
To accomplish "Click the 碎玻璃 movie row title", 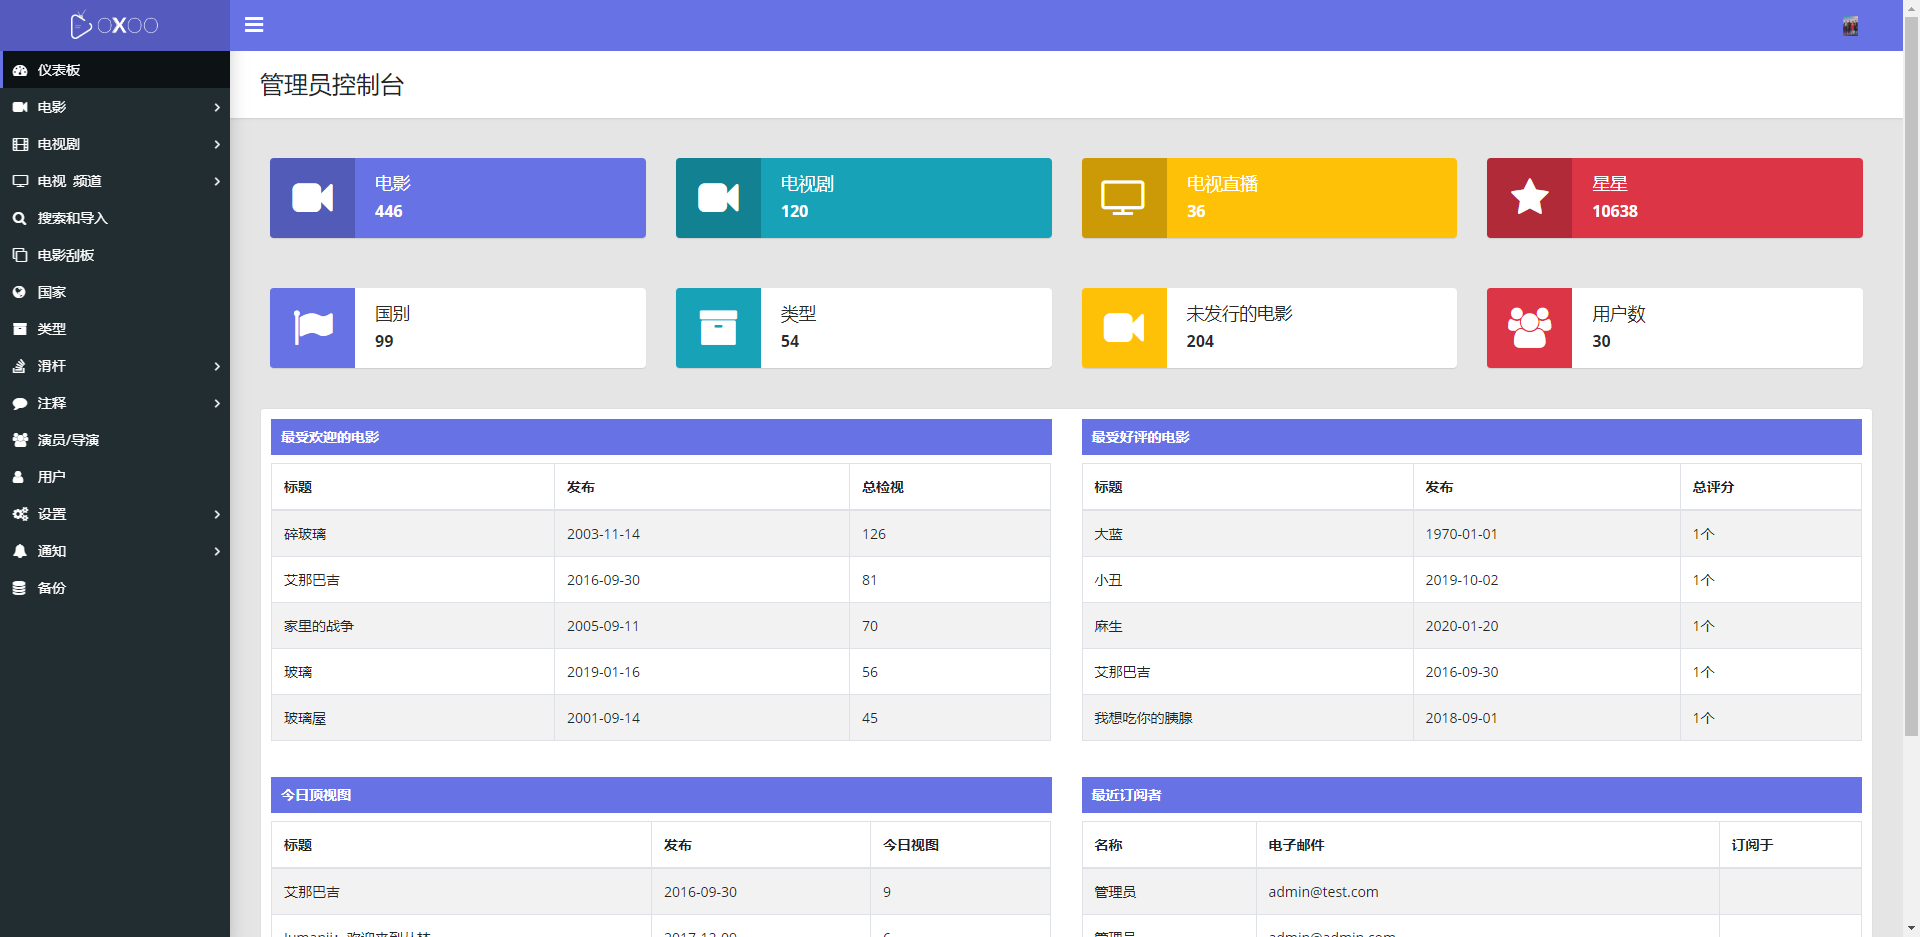I will point(305,534).
